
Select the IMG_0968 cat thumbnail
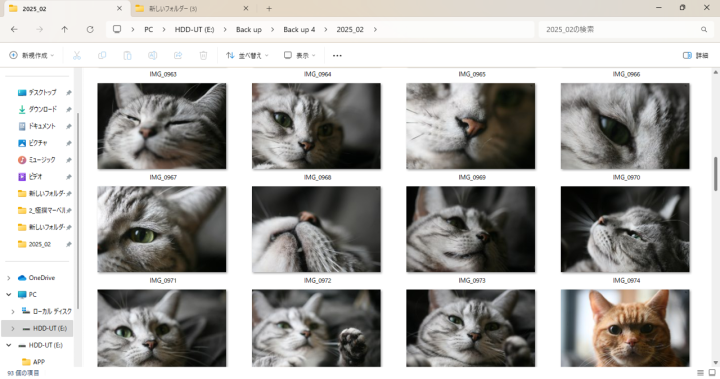click(x=316, y=126)
